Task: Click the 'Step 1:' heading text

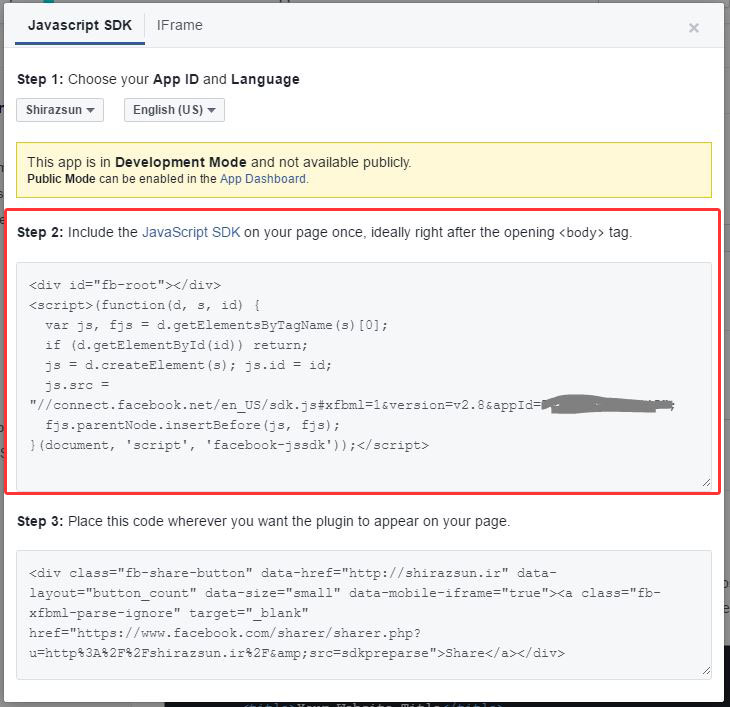Action: (x=40, y=79)
